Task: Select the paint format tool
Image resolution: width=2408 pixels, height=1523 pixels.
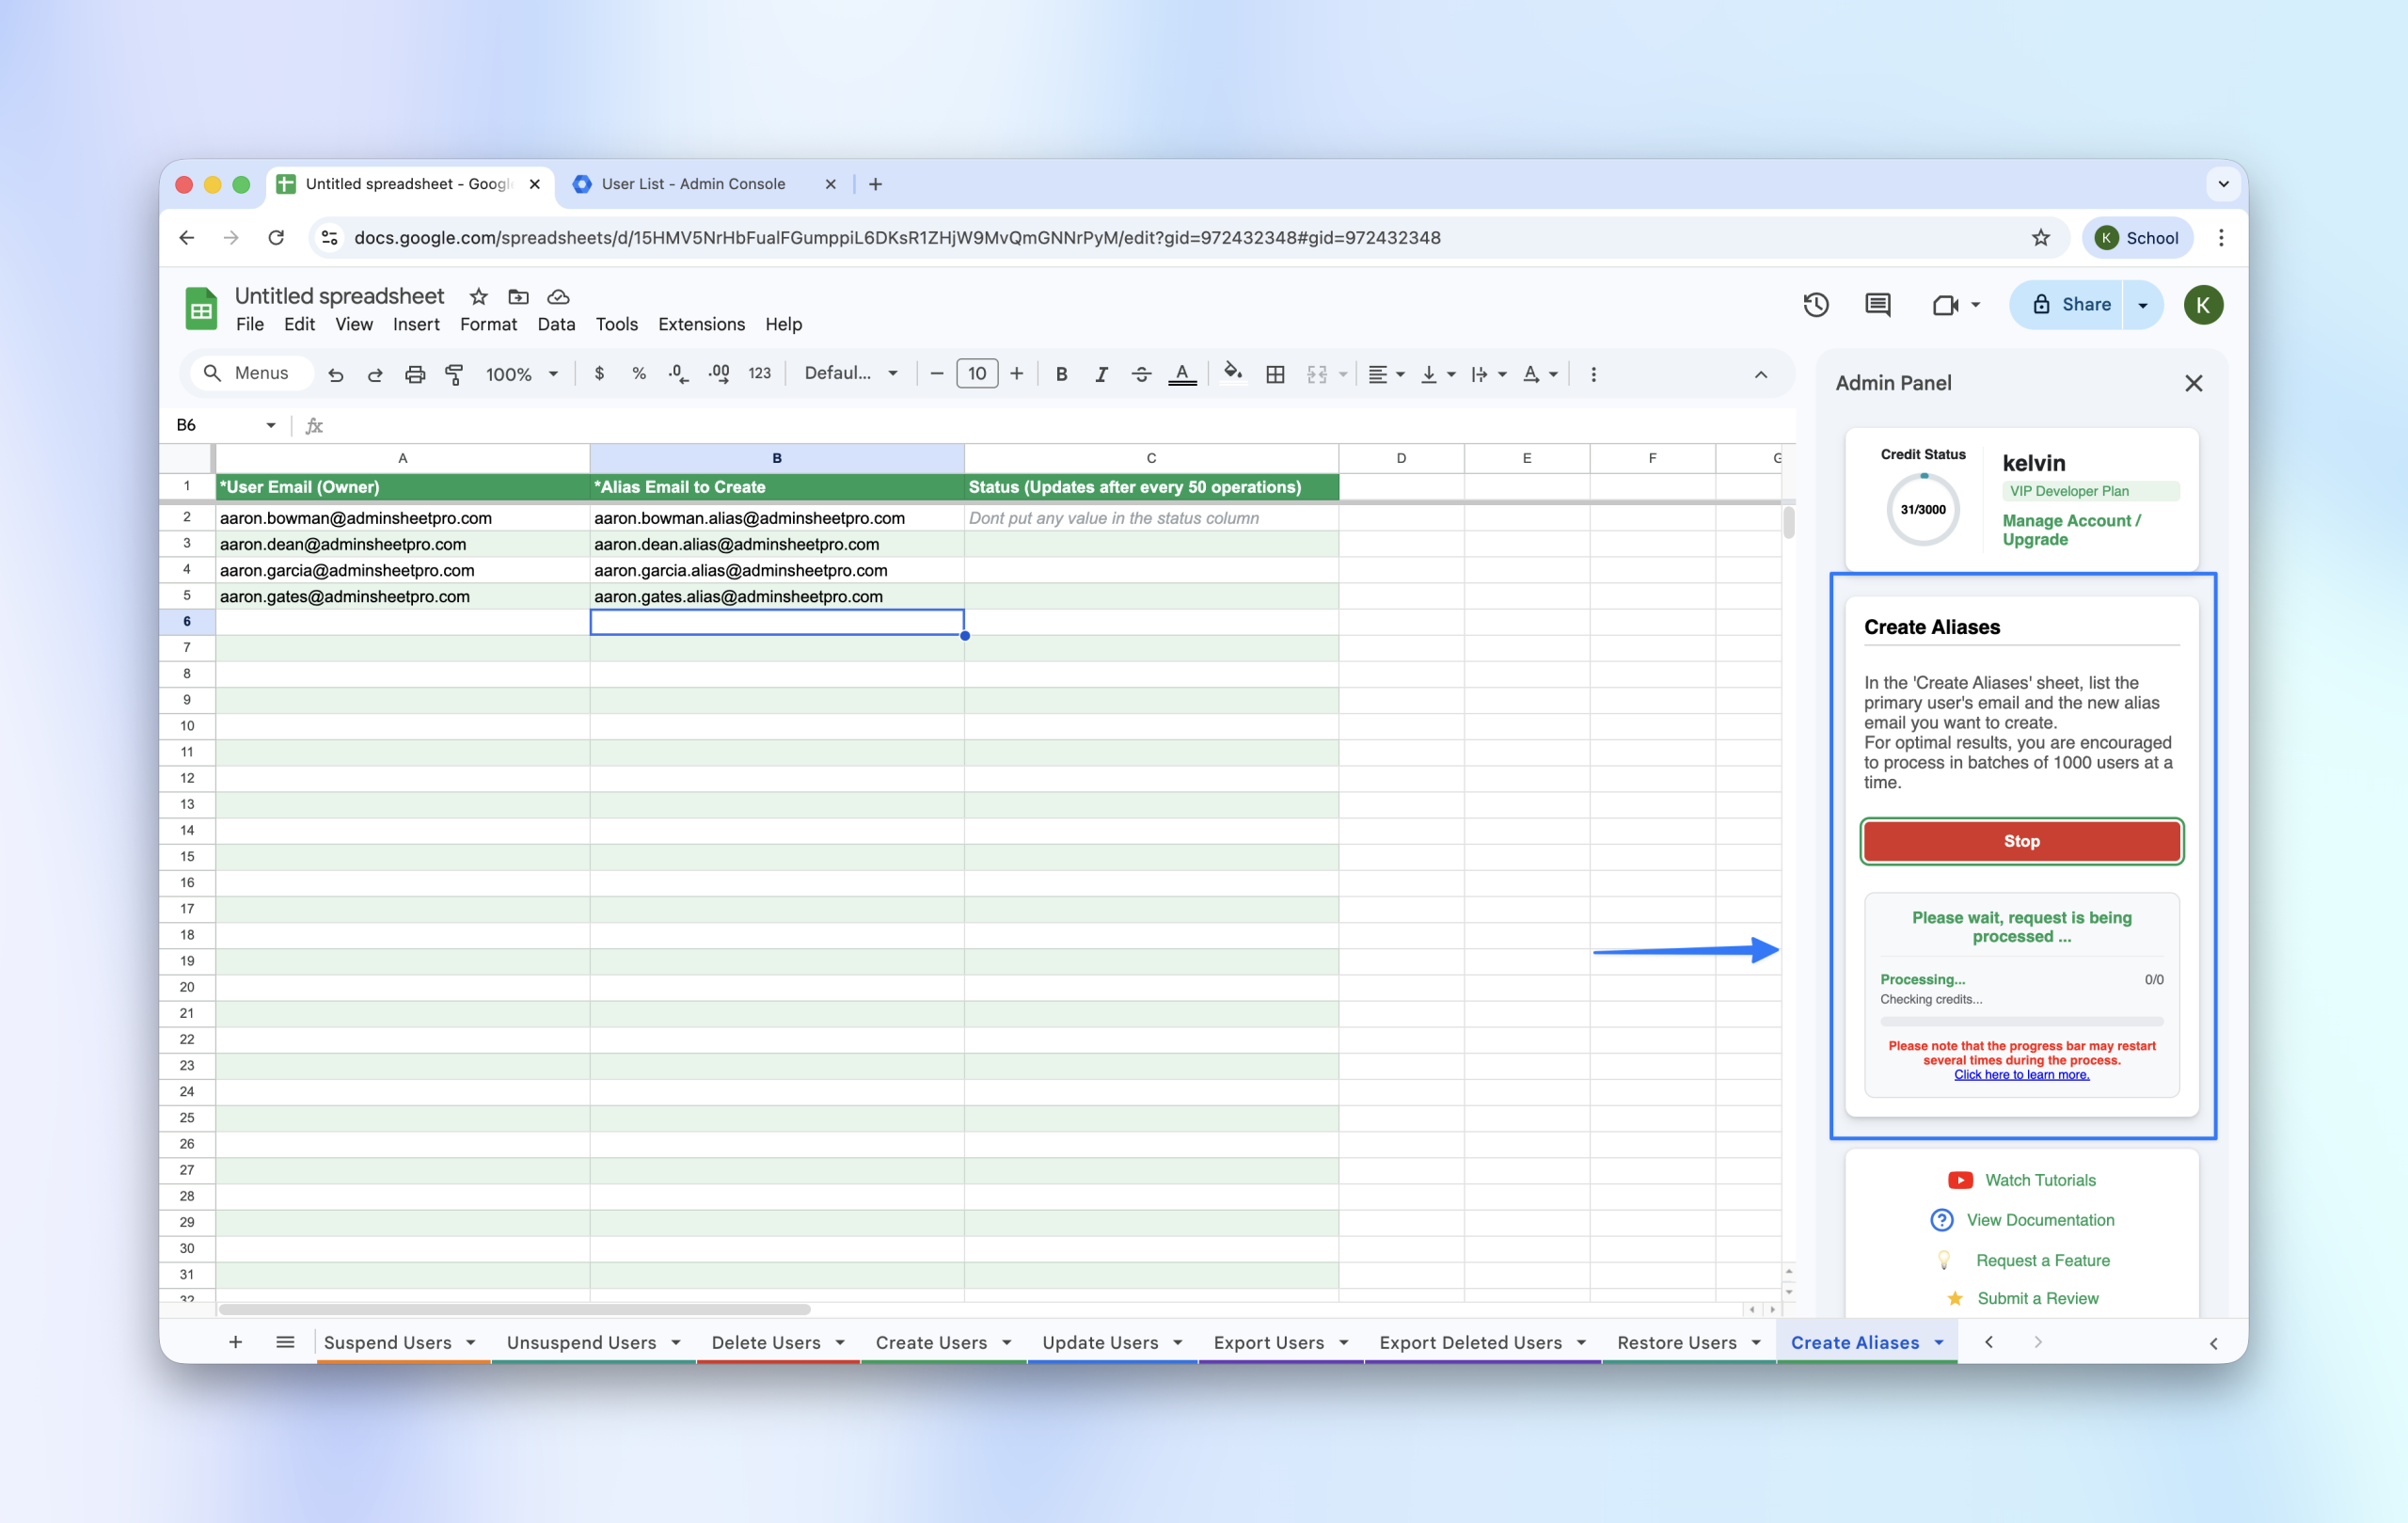Action: tap(454, 374)
